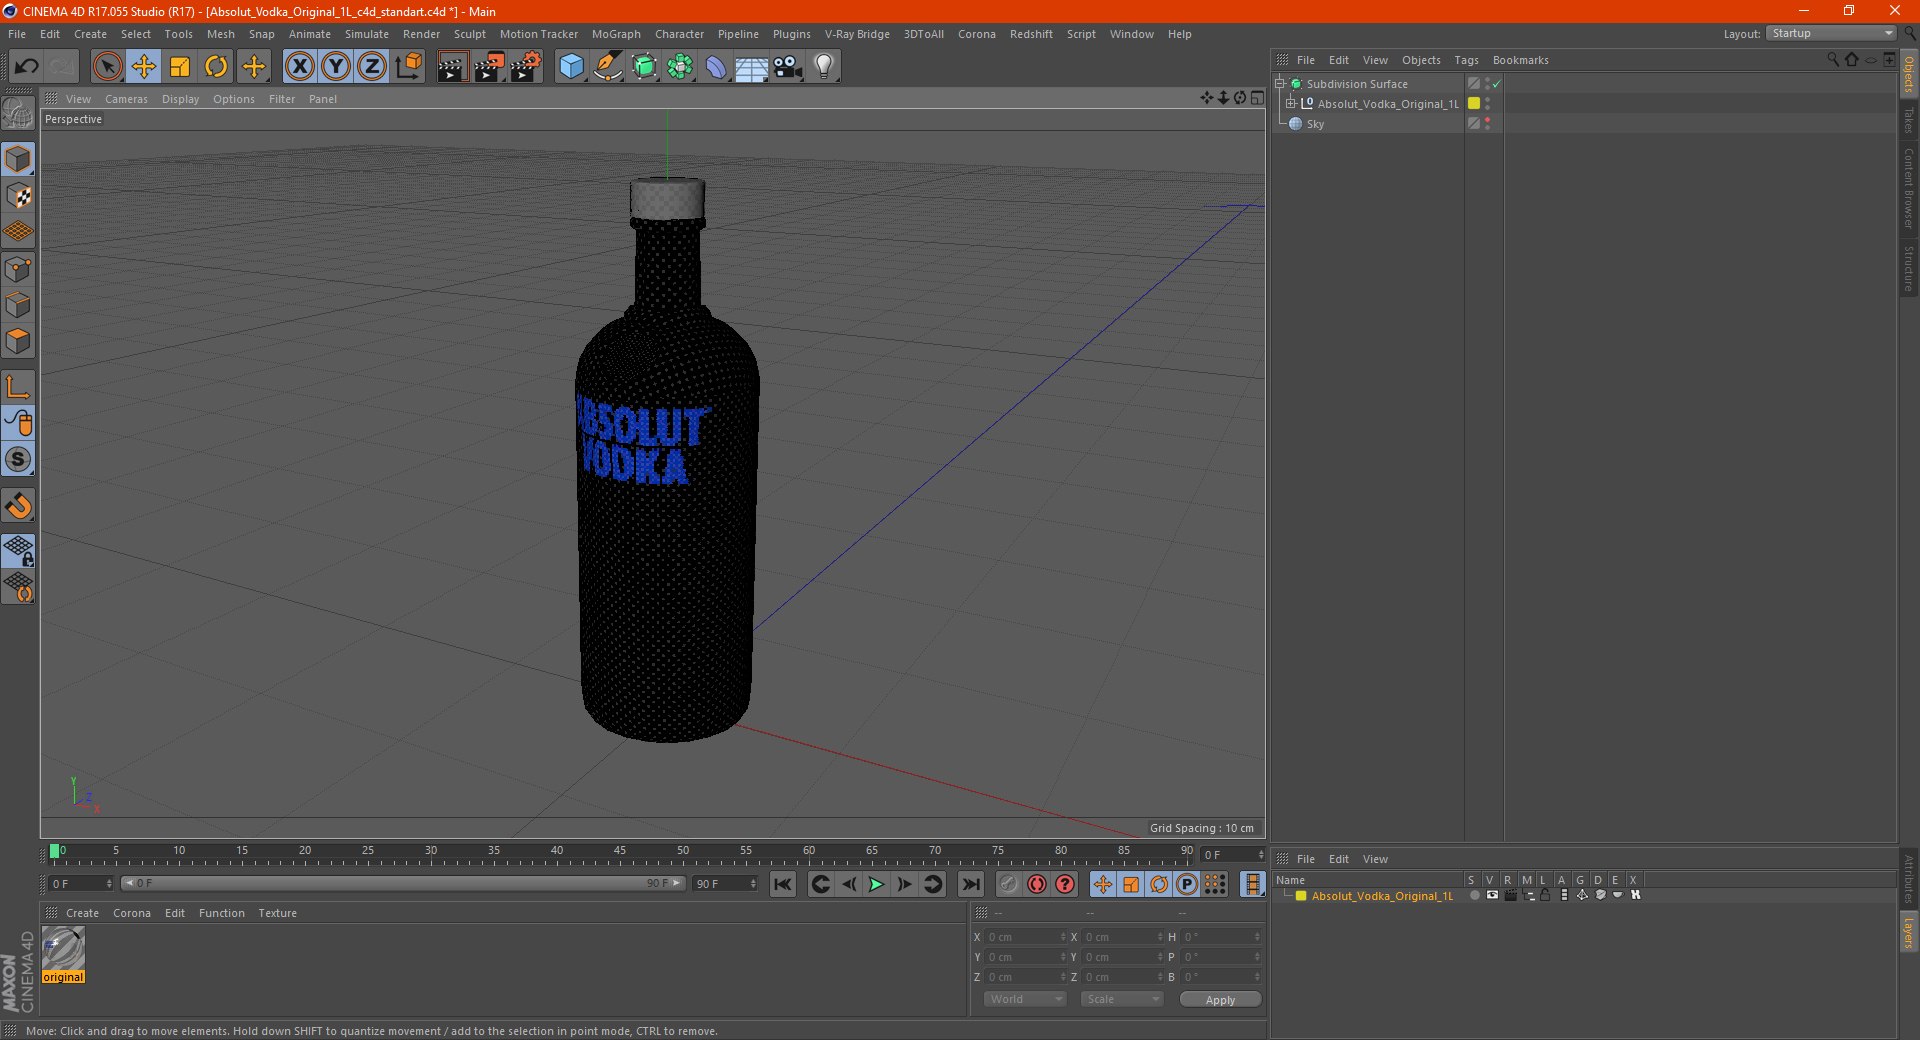Select the Sky object in the tree
This screenshot has height=1040, width=1920.
pyautogui.click(x=1315, y=124)
